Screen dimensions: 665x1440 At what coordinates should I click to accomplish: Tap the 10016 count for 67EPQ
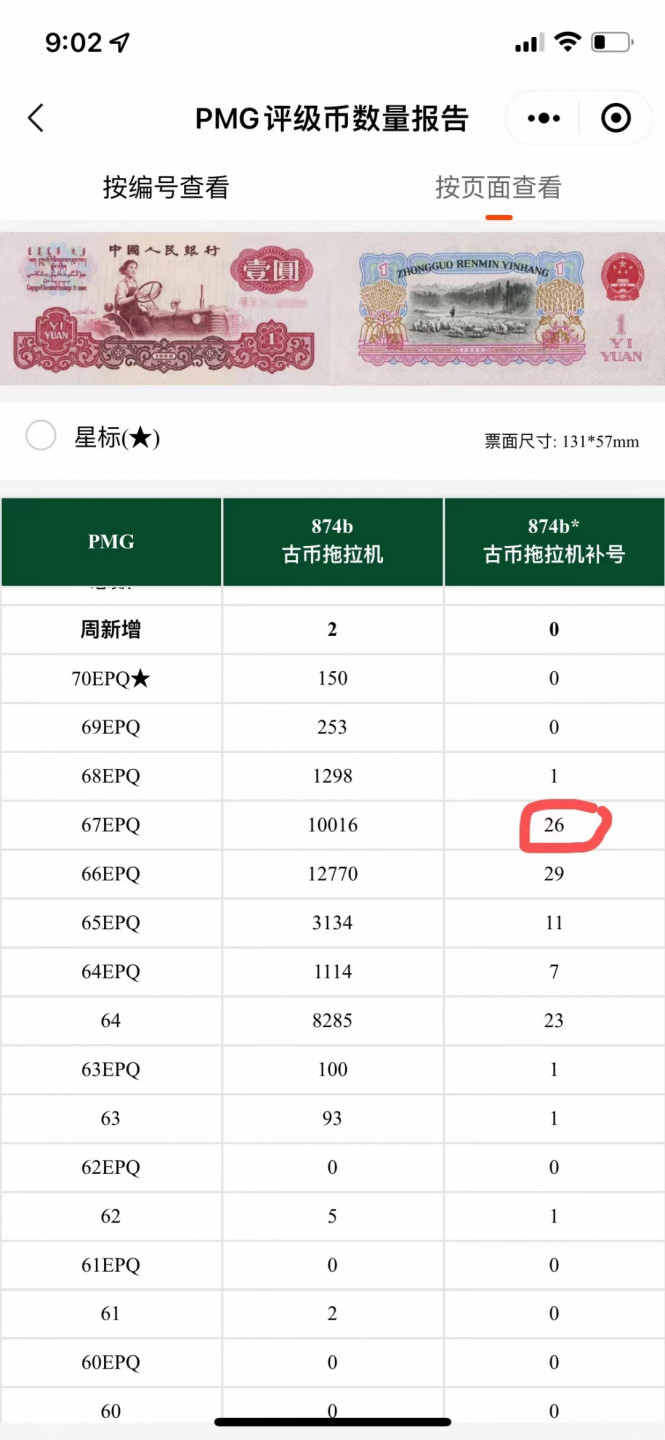pos(332,825)
